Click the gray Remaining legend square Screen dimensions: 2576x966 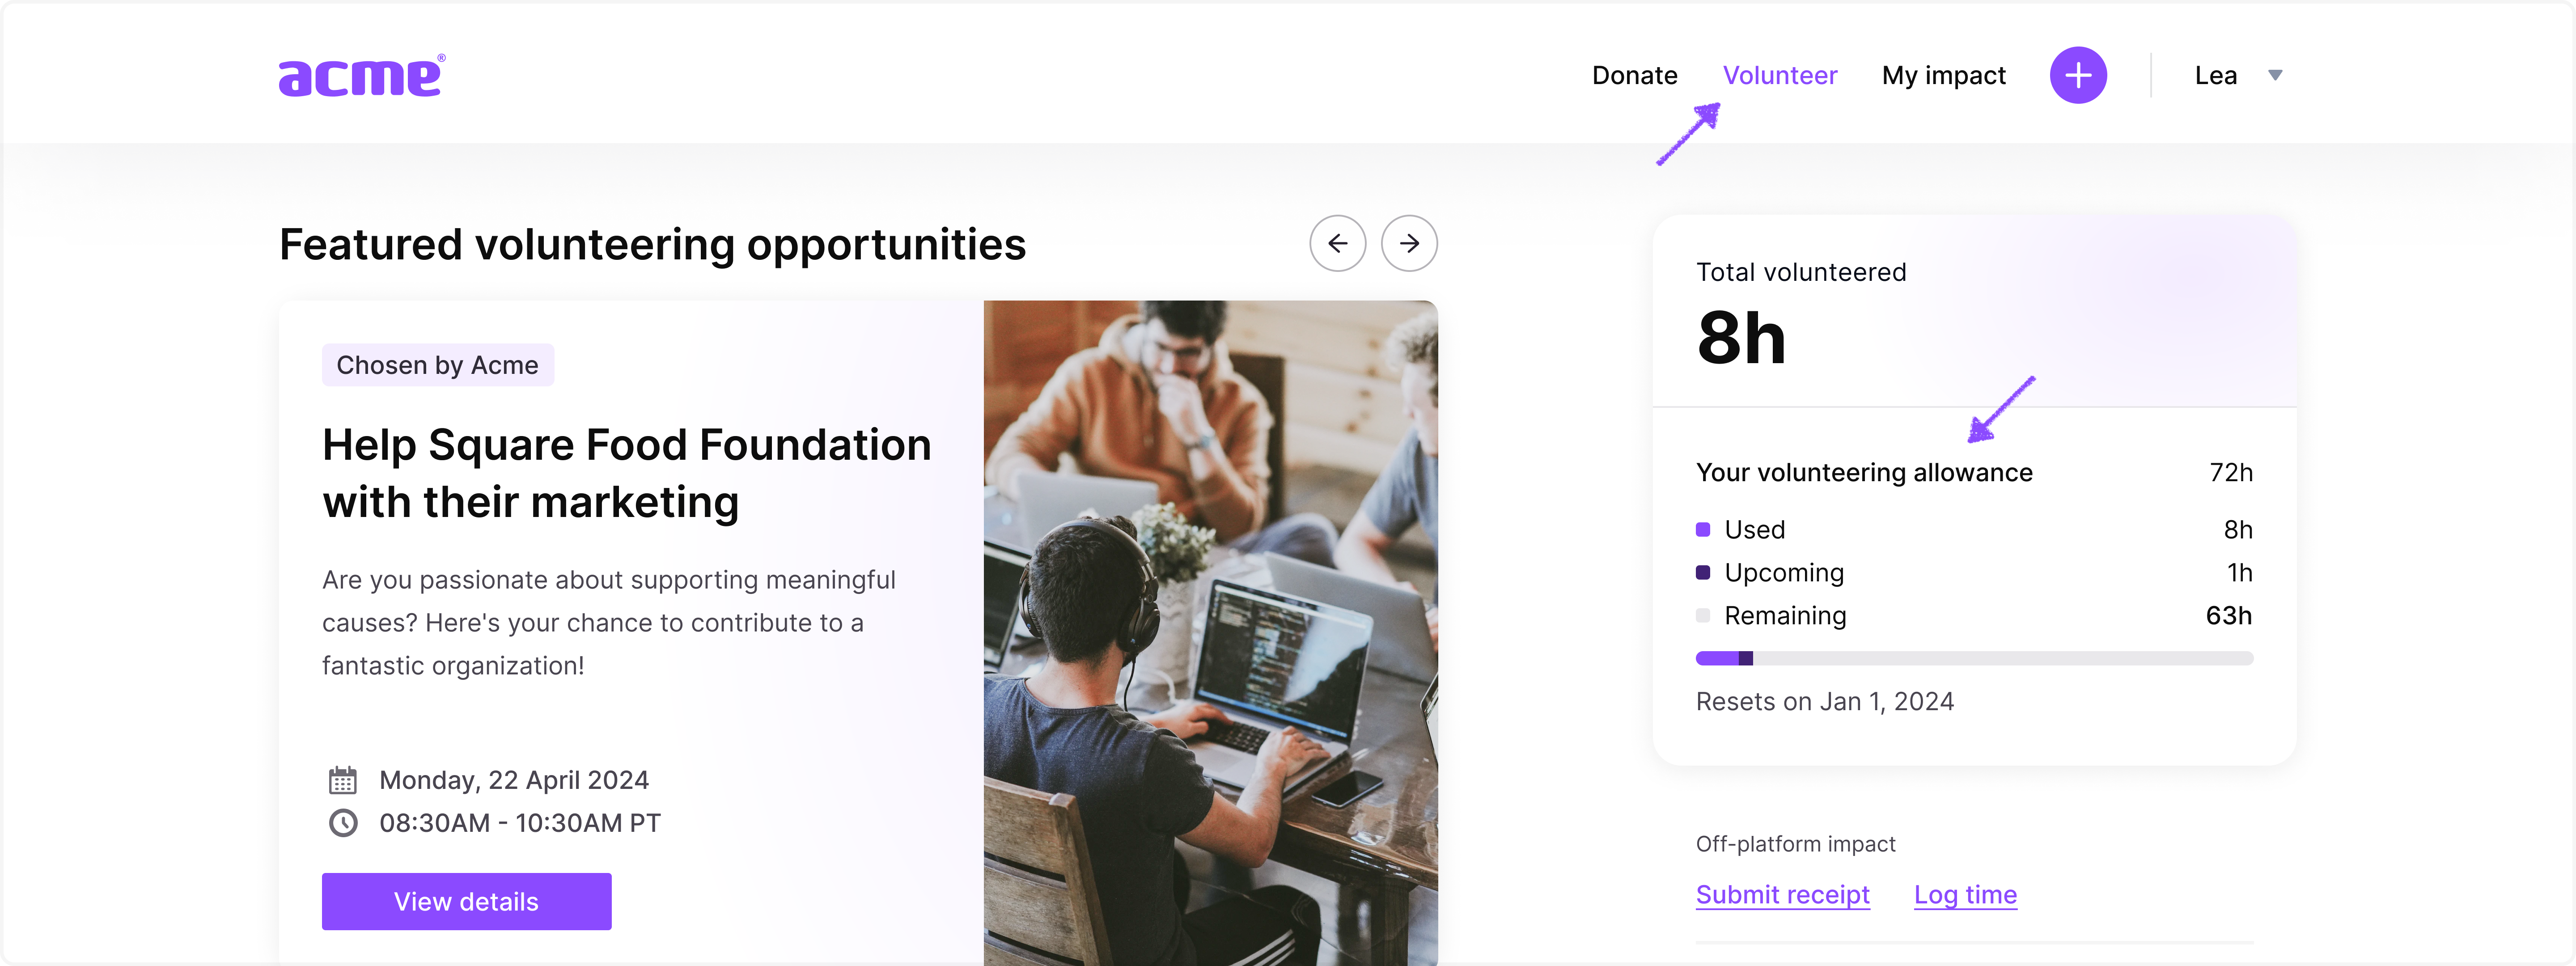[x=1702, y=616]
